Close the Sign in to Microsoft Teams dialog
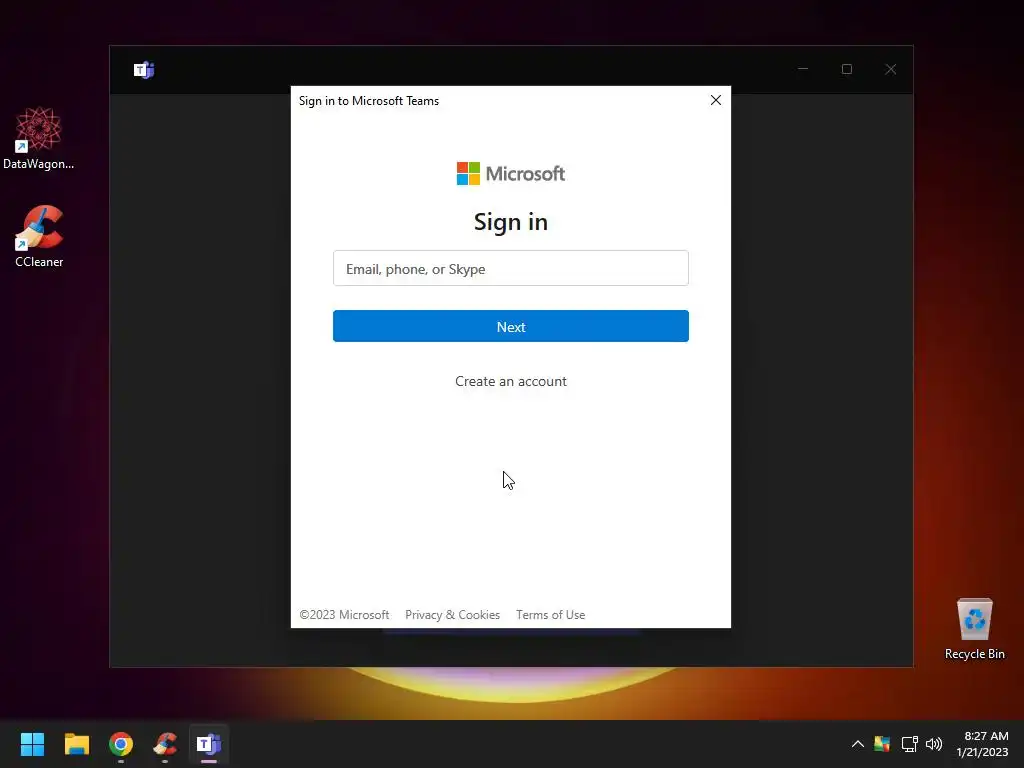 pos(716,100)
